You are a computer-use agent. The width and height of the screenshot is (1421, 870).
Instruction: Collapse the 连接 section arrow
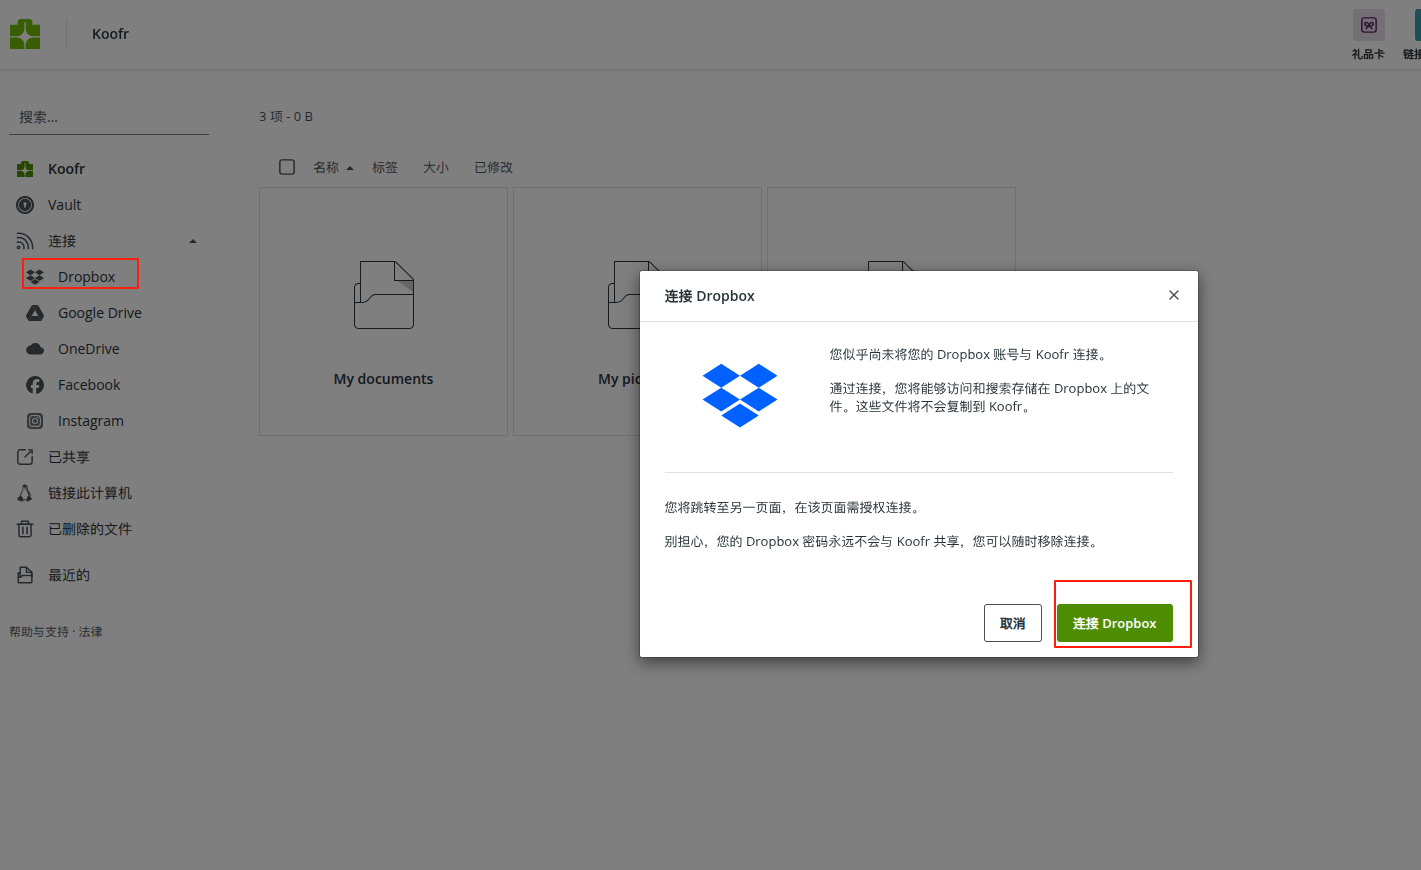pos(193,241)
